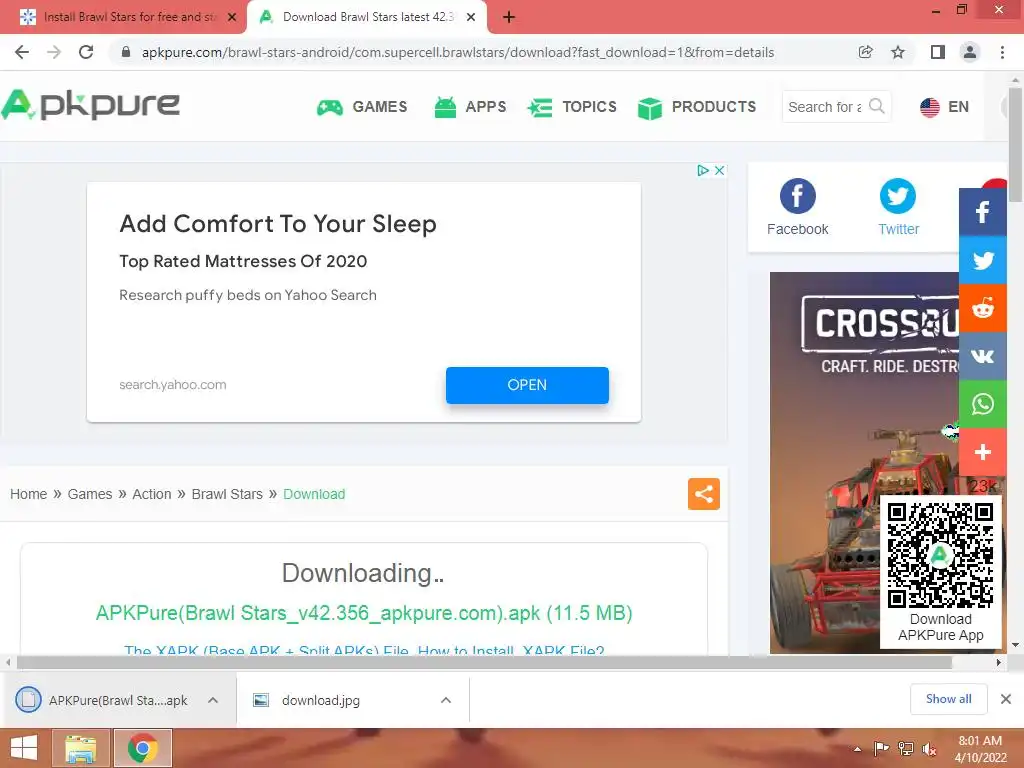Click the address bar URL

457,52
